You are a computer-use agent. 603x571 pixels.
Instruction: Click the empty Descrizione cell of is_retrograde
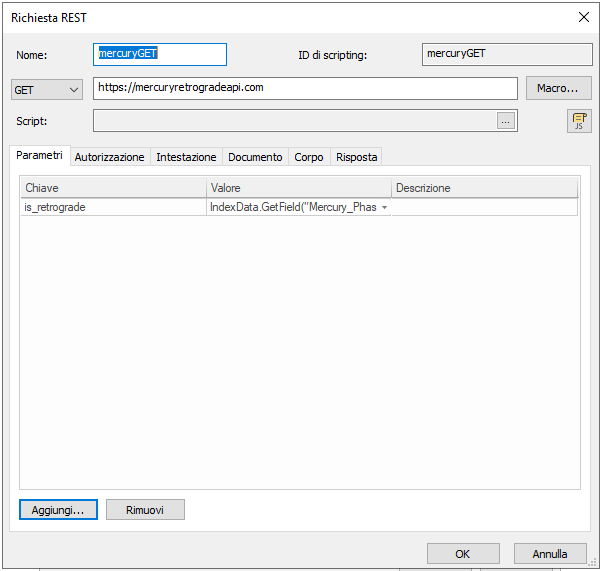[485, 208]
